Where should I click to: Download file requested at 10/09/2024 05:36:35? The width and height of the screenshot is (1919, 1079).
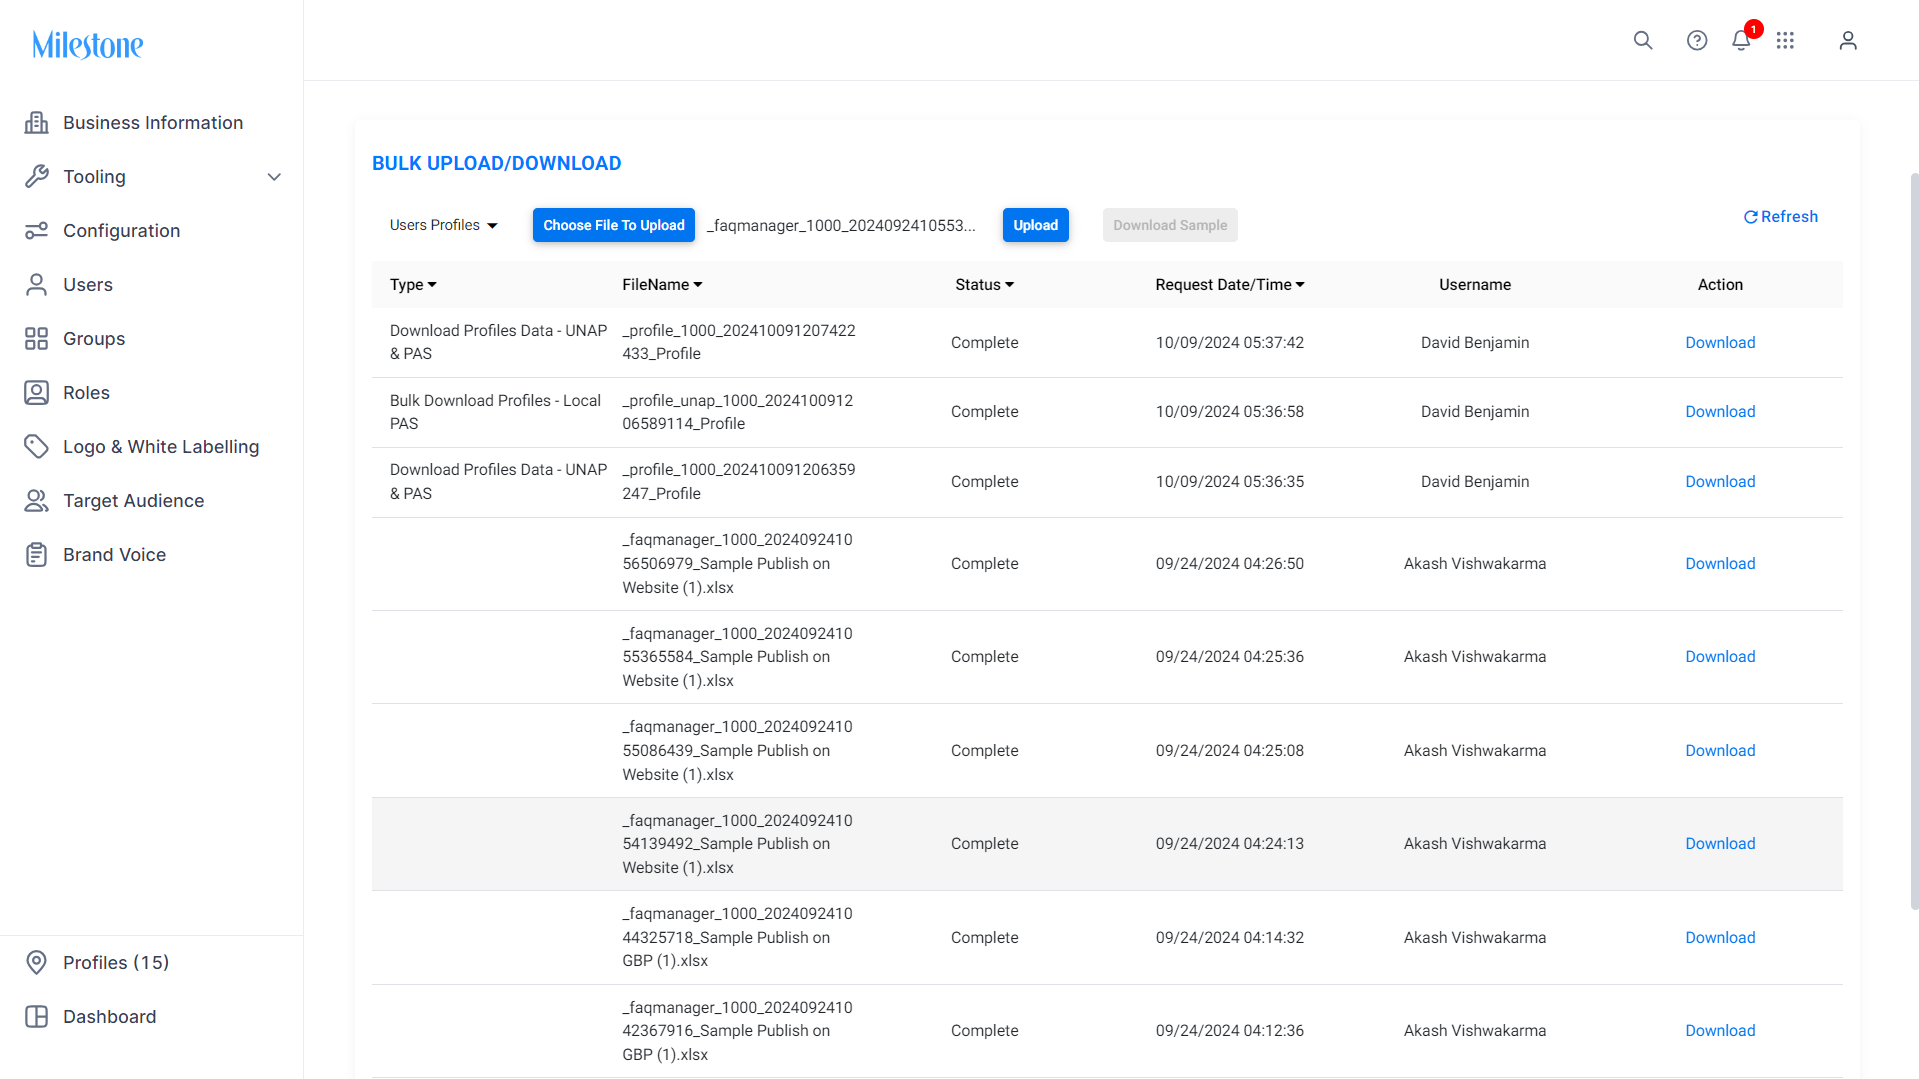pyautogui.click(x=1720, y=482)
